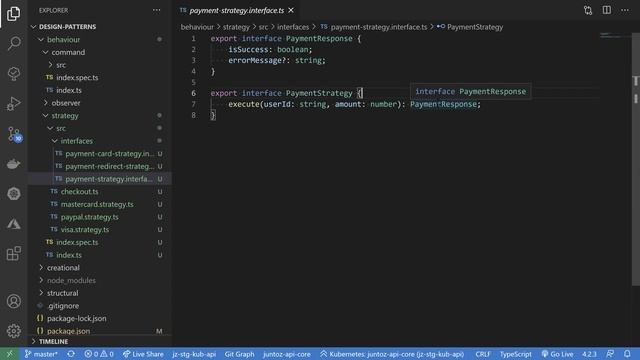Open notifications bell in status bar
Screen dimensions: 640x360
pyautogui.click(x=627, y=354)
